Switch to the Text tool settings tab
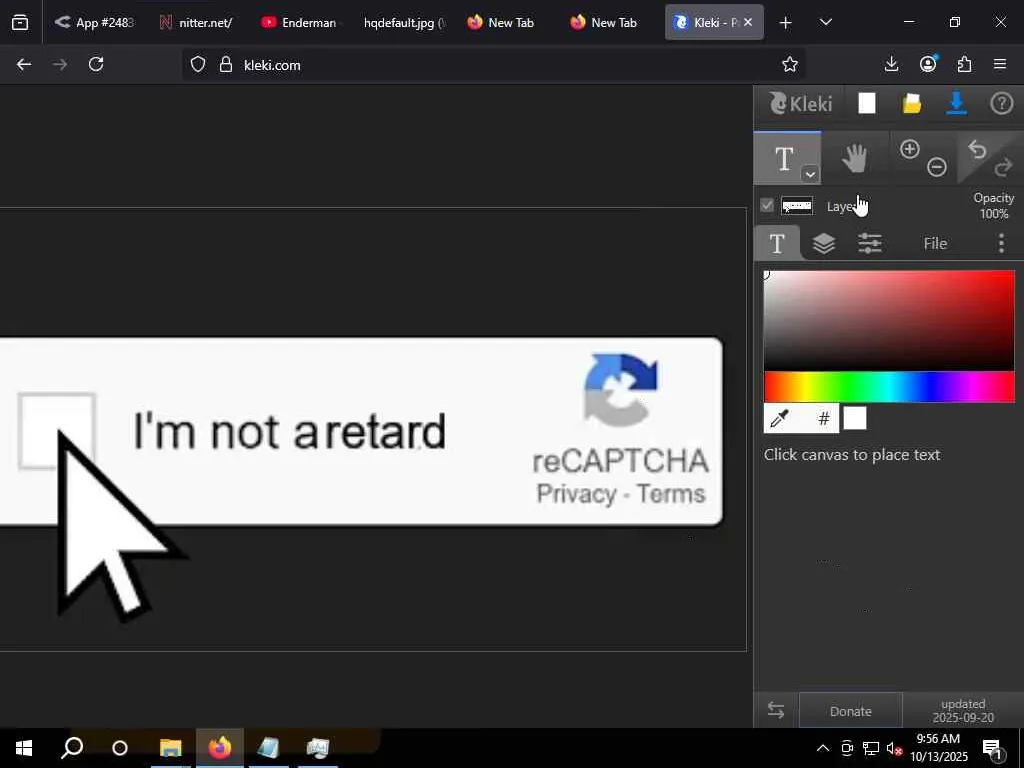The height and width of the screenshot is (768, 1024). pos(776,244)
